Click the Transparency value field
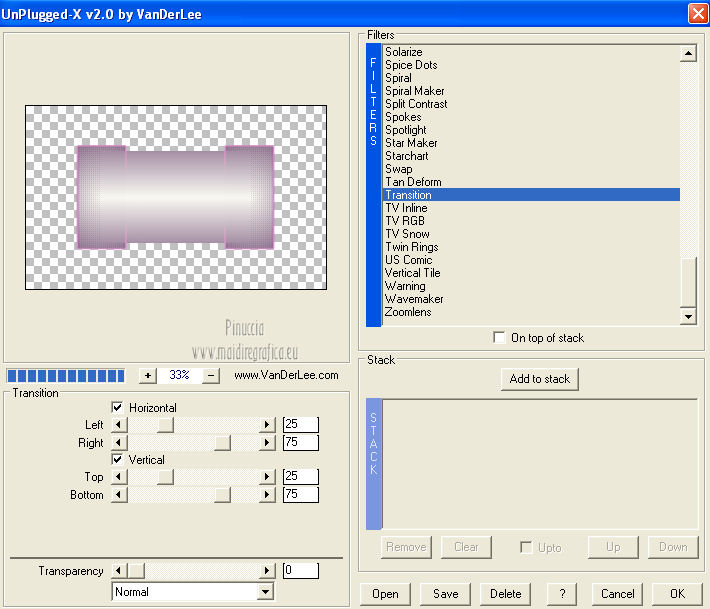Viewport: 710px width, 609px height. point(301,571)
